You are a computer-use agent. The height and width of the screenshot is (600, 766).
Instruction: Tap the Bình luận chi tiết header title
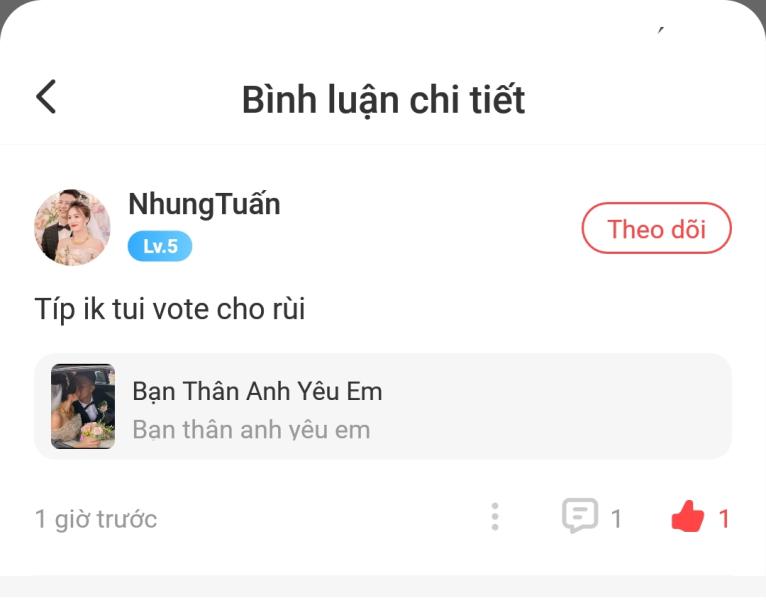383,100
